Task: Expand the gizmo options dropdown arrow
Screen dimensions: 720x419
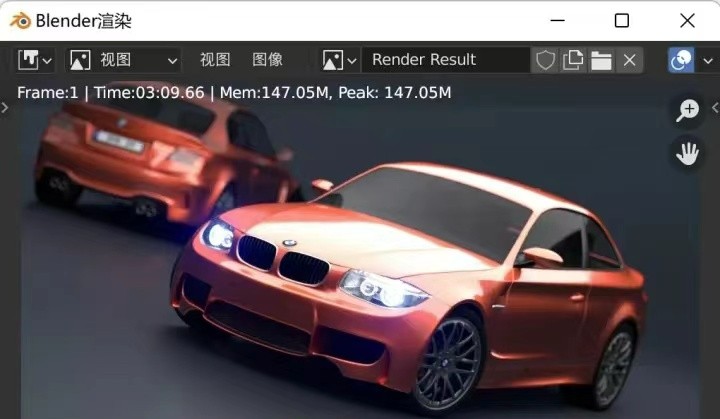Action: [x=708, y=60]
